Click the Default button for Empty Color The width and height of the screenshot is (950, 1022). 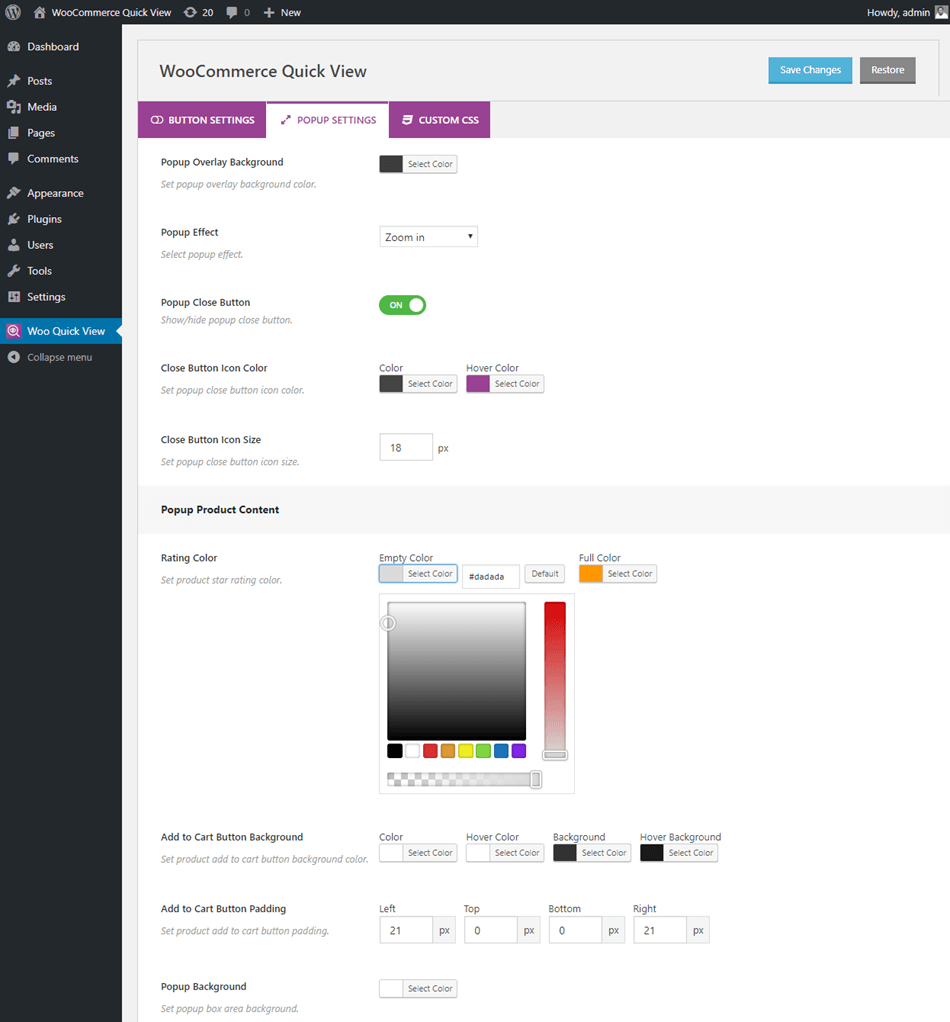[545, 574]
